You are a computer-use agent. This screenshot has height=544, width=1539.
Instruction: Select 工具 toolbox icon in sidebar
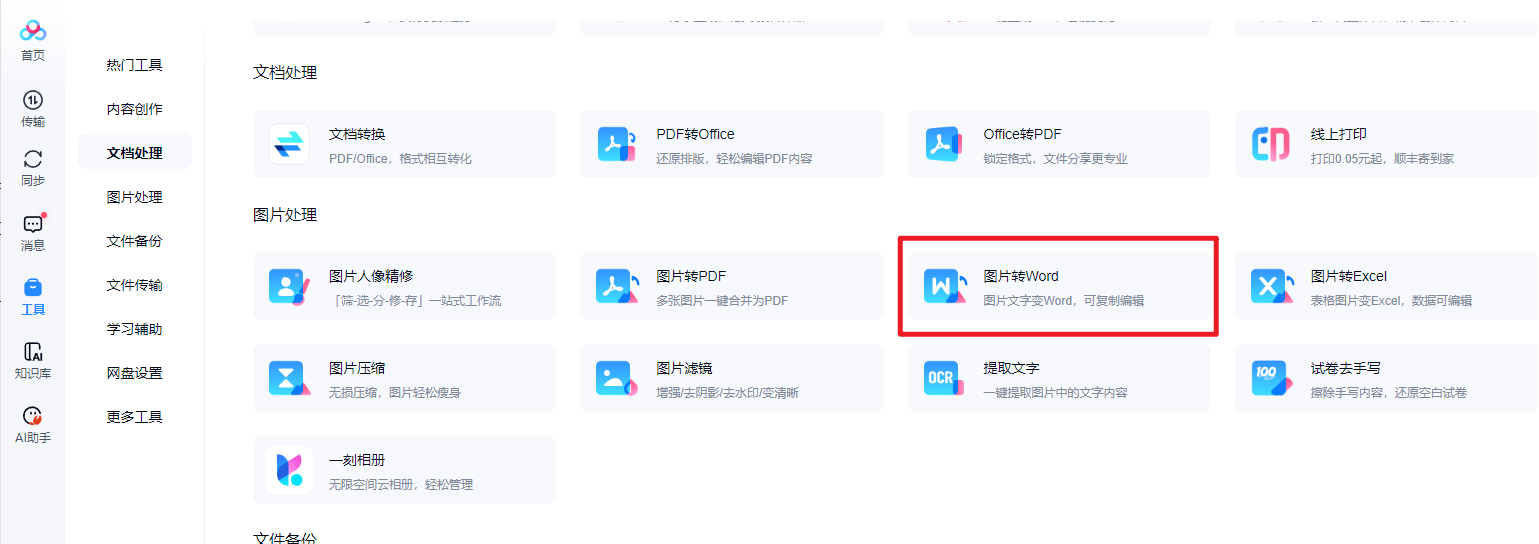[33, 287]
